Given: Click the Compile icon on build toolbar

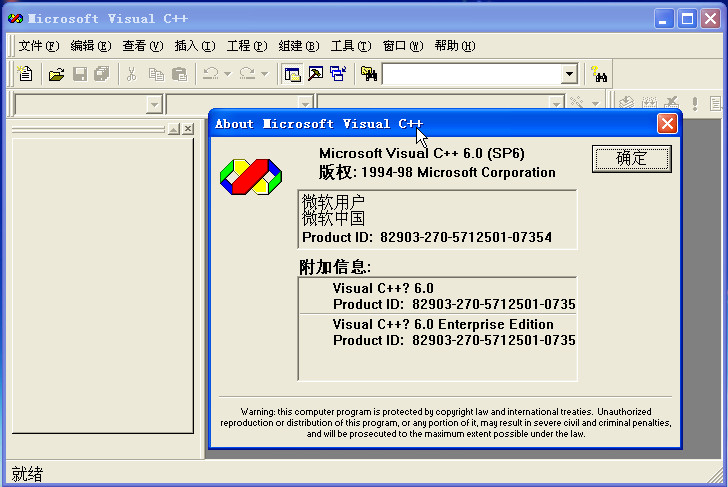Looking at the screenshot, I should coord(626,103).
